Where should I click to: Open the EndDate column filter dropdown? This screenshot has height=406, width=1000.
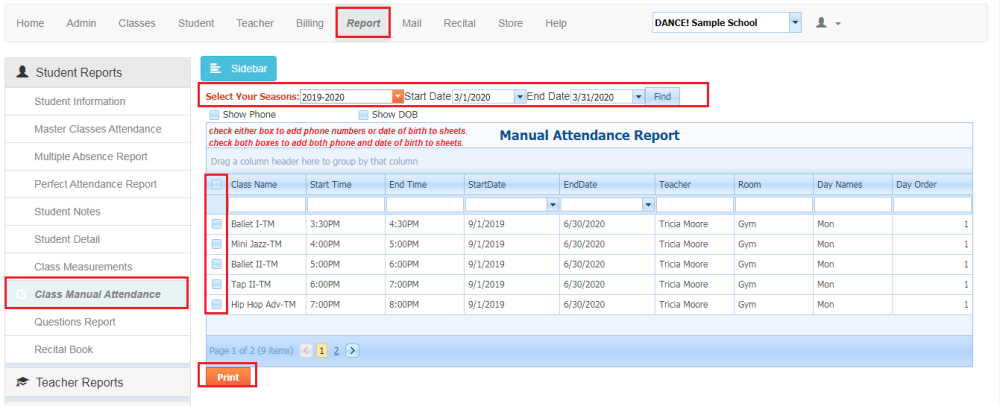(x=649, y=205)
